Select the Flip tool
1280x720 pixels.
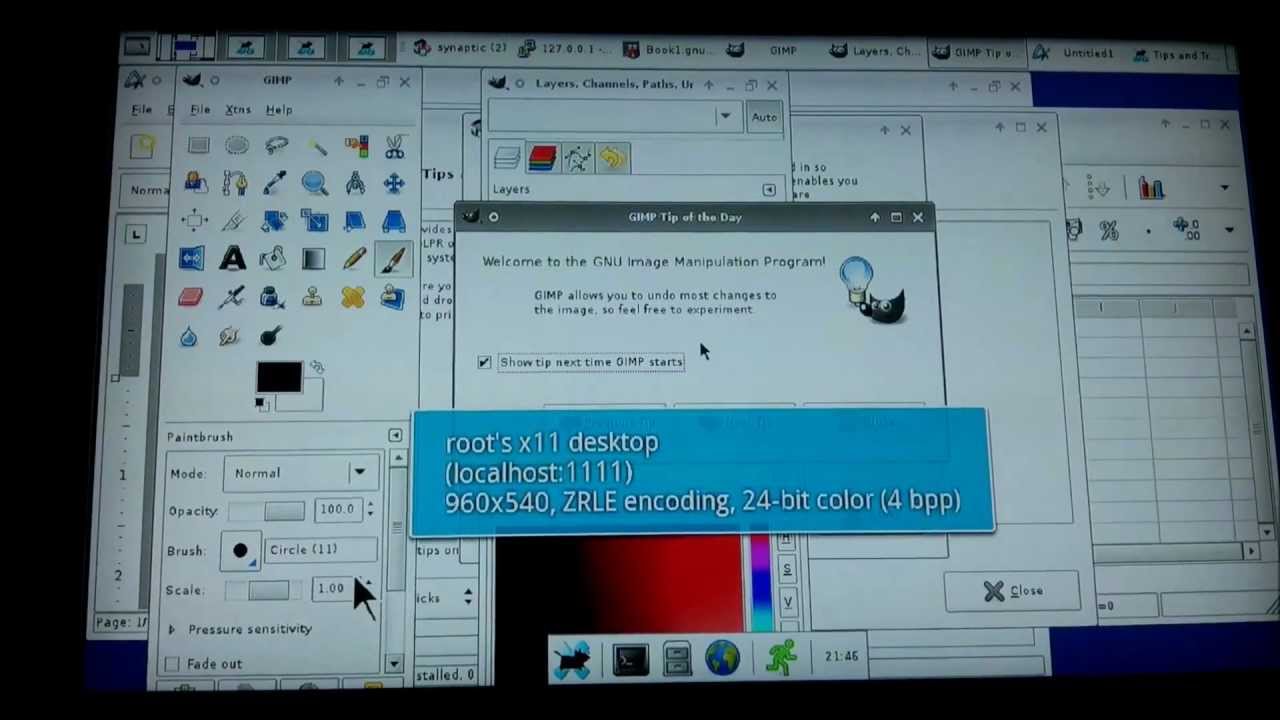click(x=193, y=258)
